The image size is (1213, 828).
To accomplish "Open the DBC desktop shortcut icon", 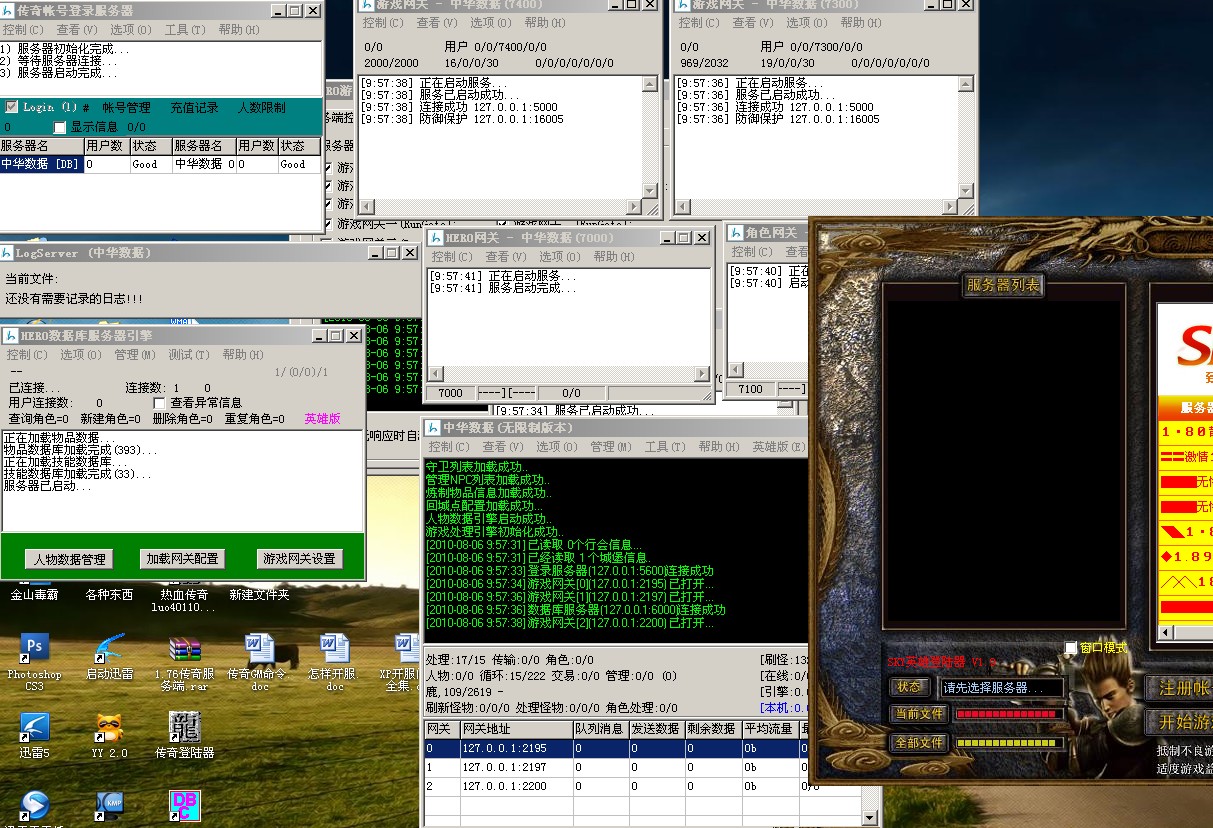I will 184,805.
